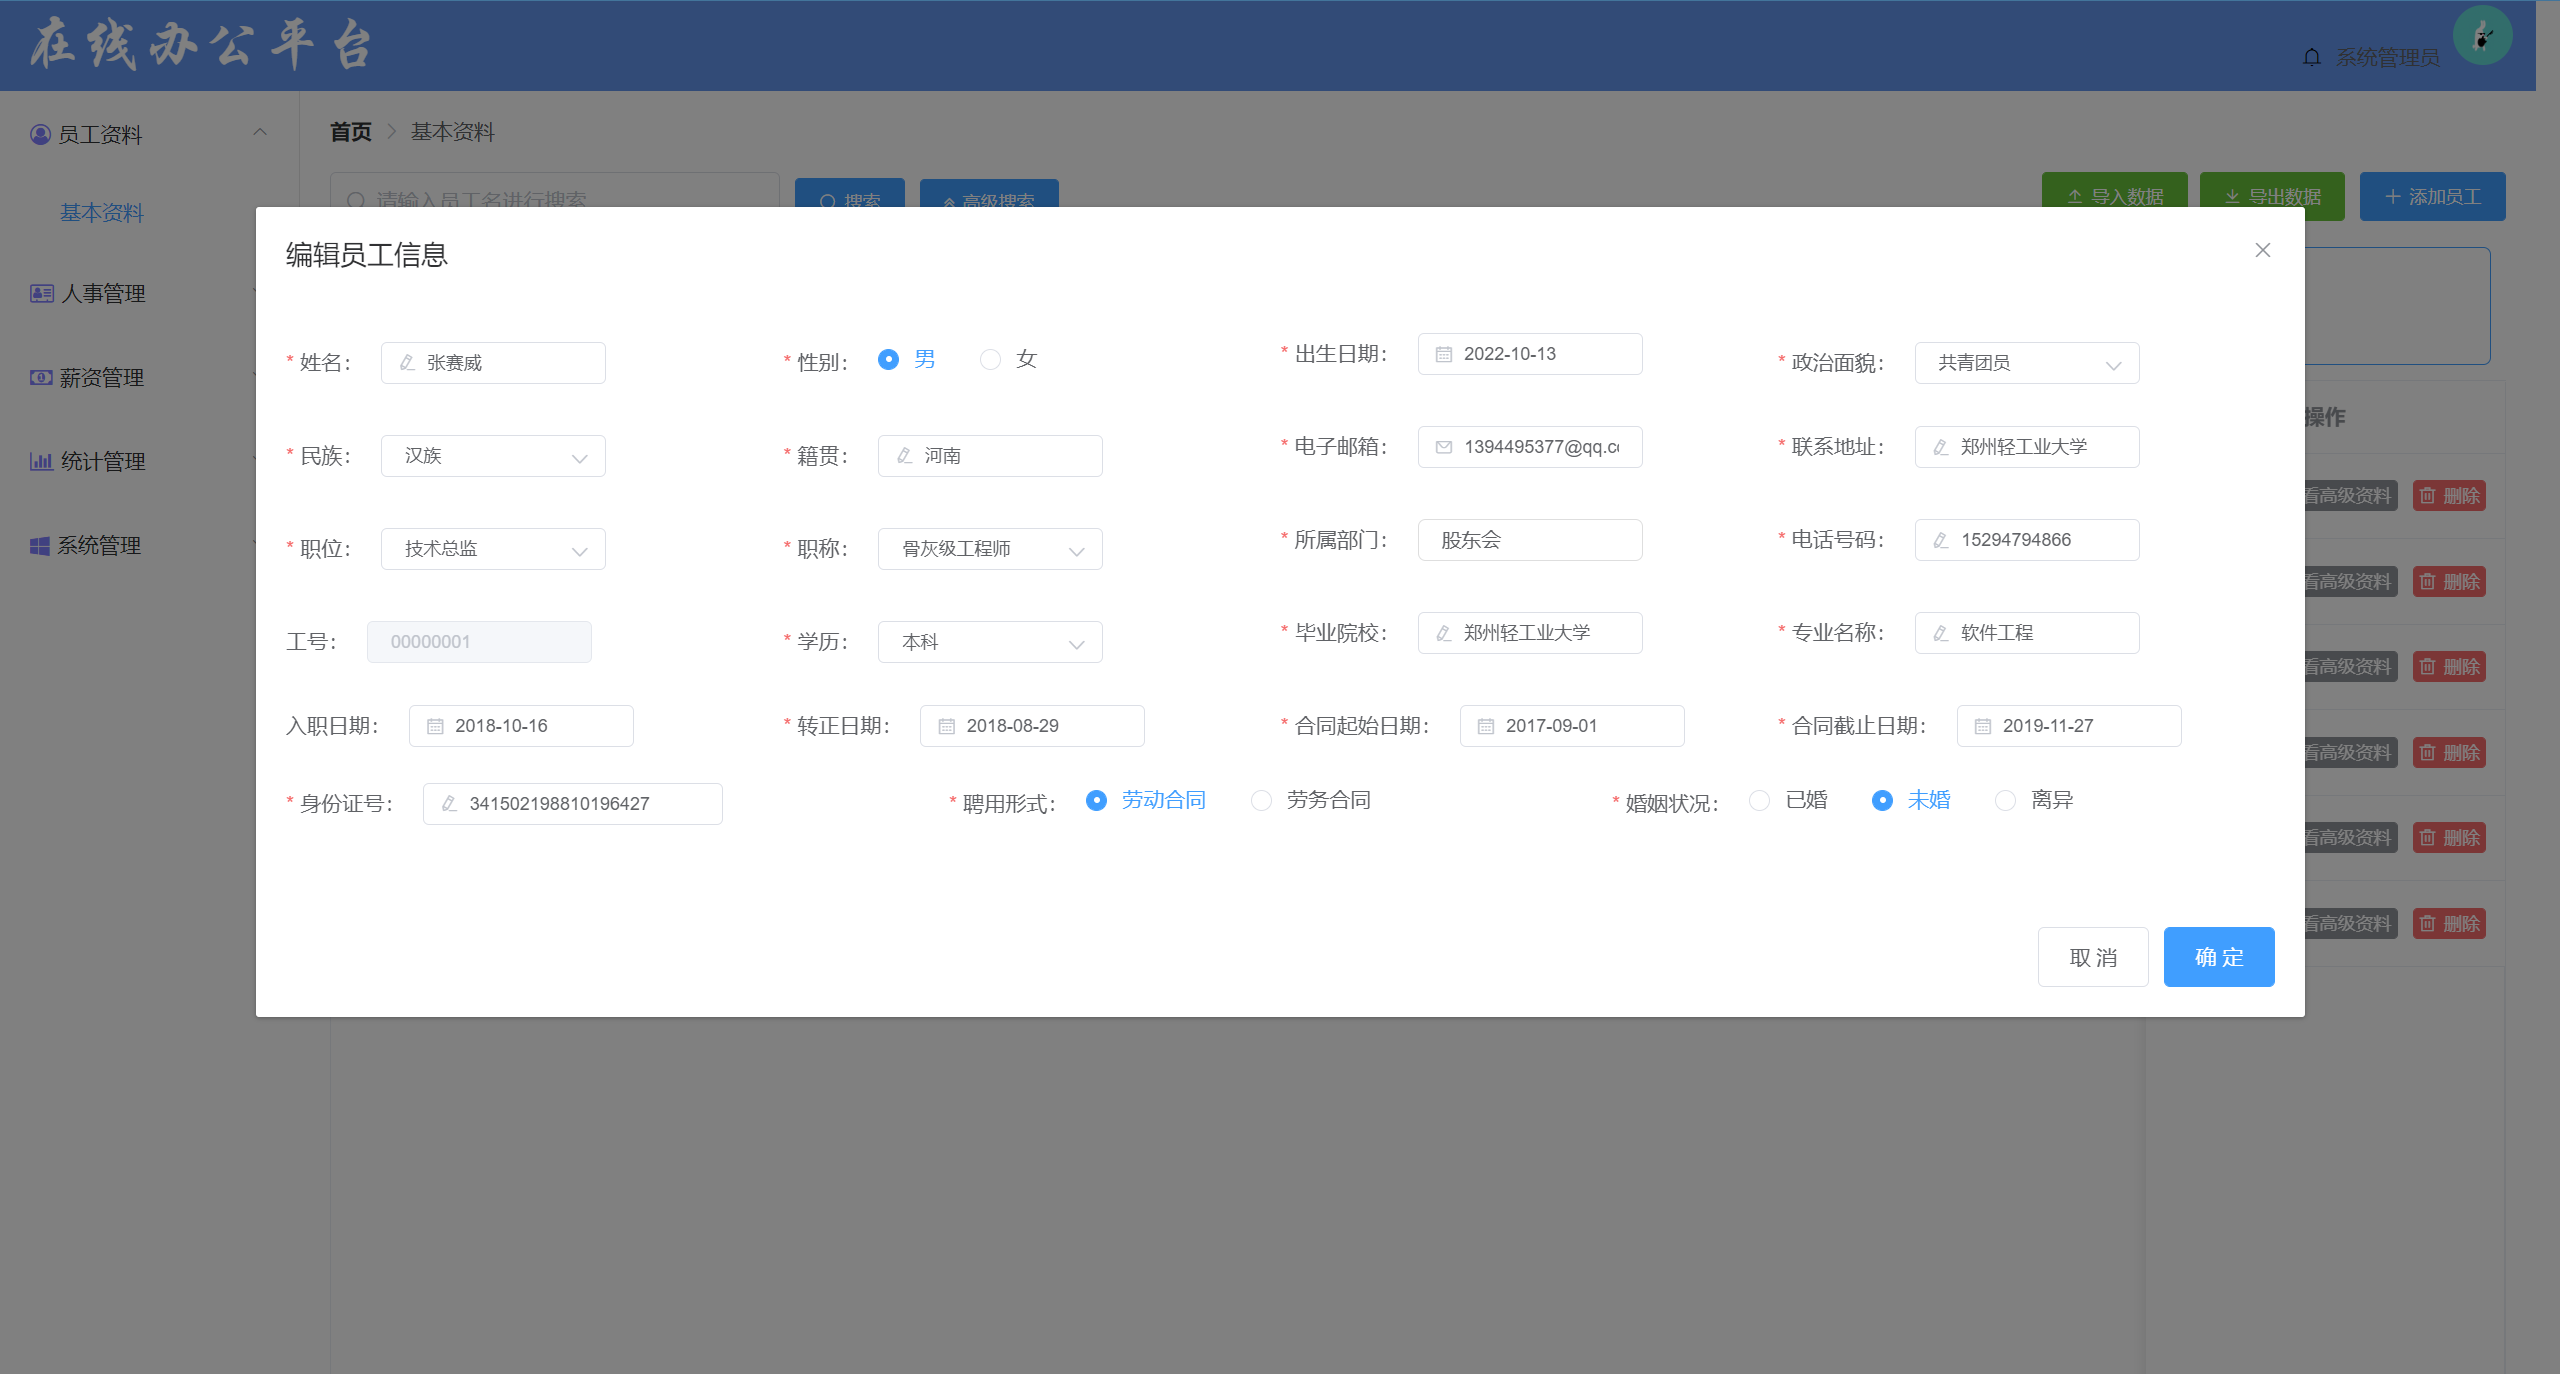
Task: Click the 取消 cancel button
Action: click(2092, 957)
